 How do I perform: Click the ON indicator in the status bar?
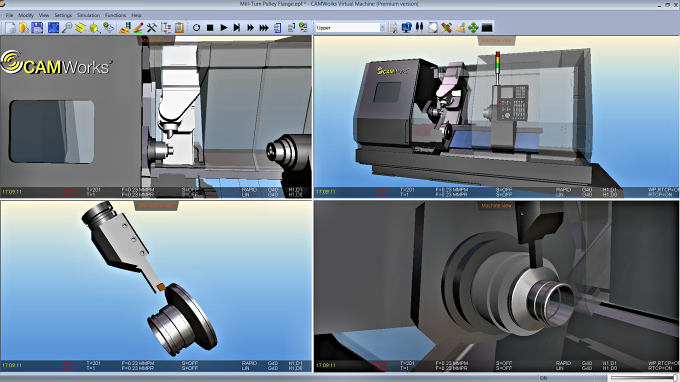[543, 378]
